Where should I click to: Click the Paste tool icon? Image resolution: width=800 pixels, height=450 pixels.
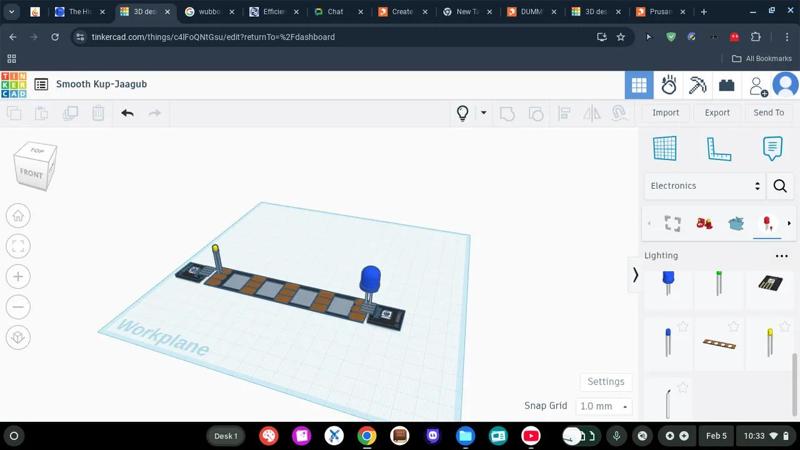pos(41,113)
